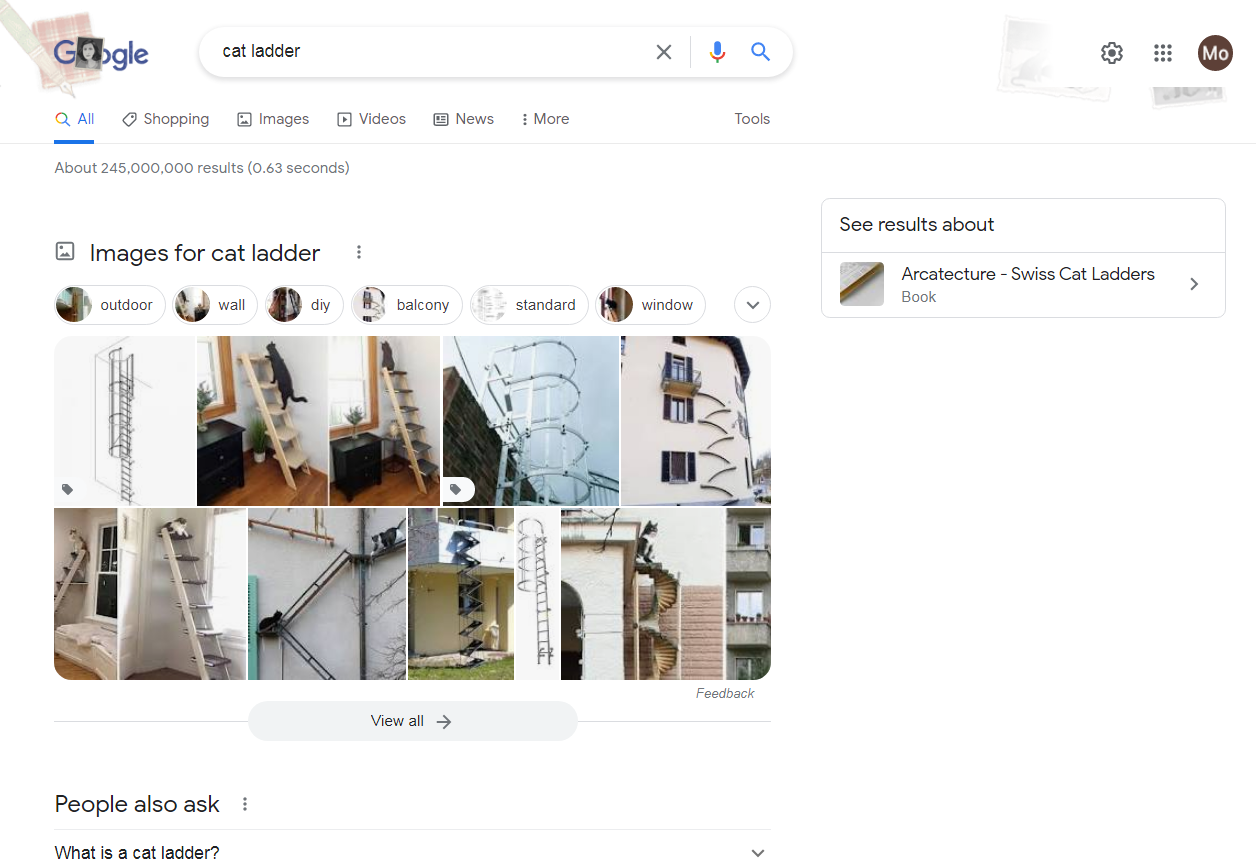The width and height of the screenshot is (1256, 867).
Task: Switch to the Shopping tab
Action: pyautogui.click(x=165, y=119)
